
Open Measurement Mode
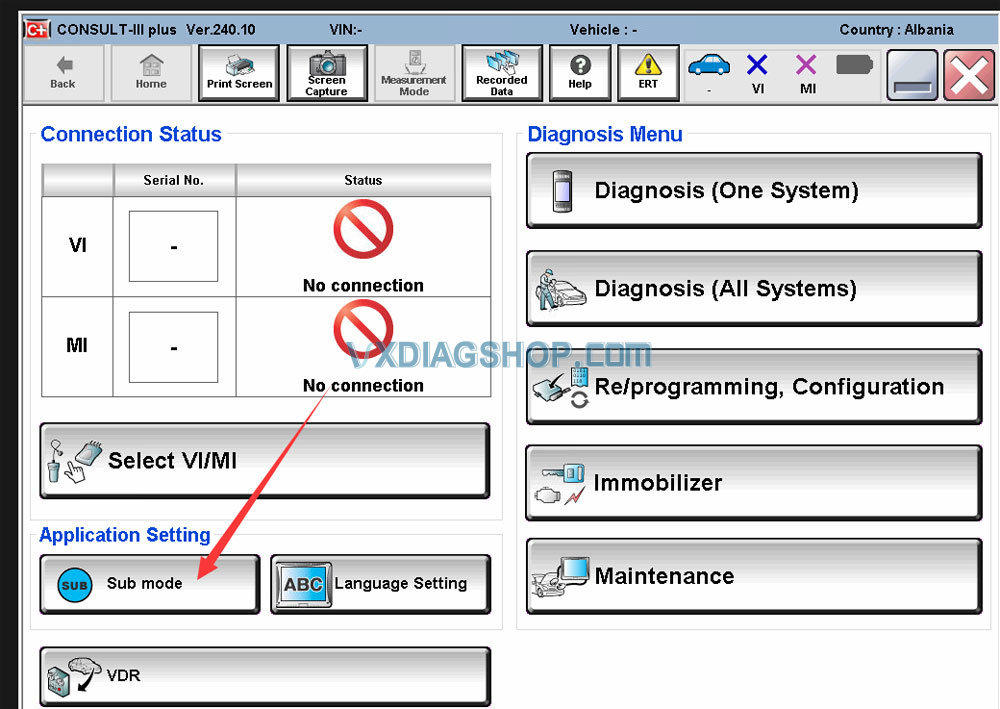click(414, 73)
